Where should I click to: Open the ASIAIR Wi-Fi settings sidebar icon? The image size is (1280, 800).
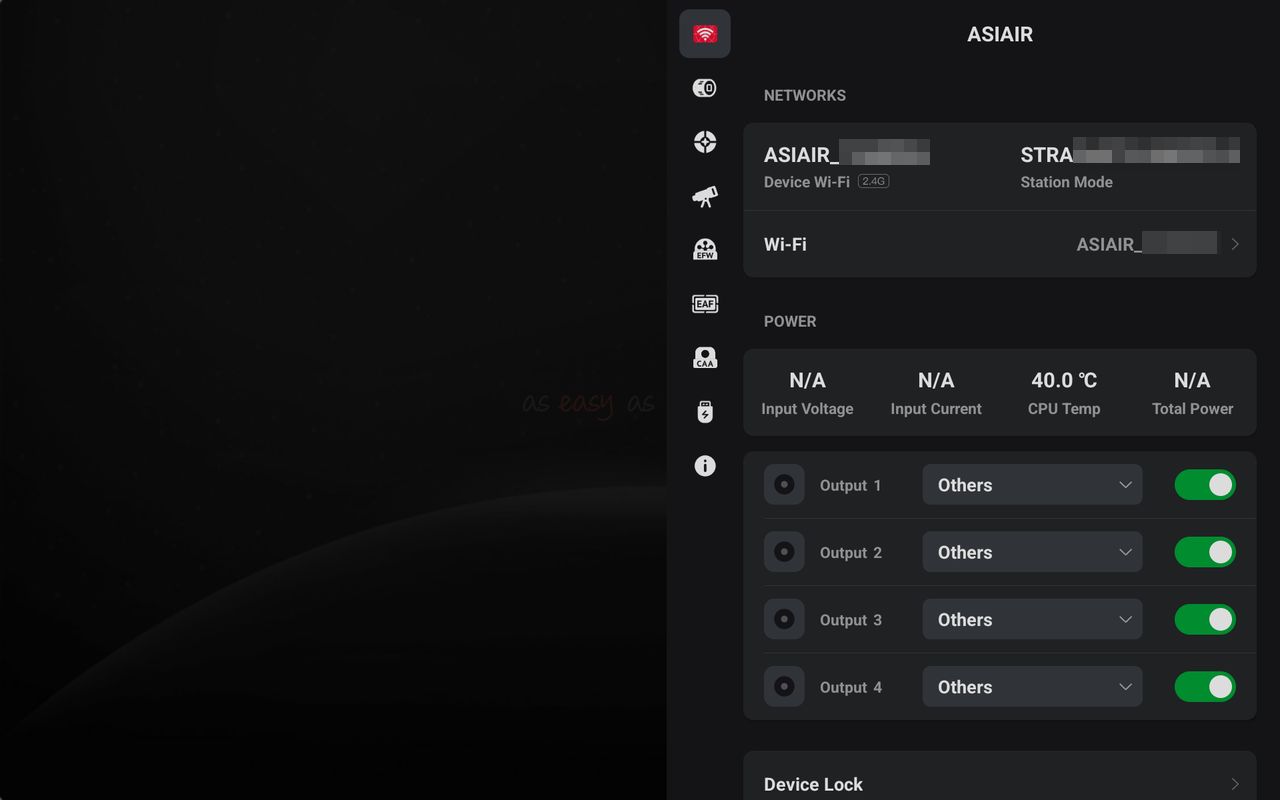705,34
